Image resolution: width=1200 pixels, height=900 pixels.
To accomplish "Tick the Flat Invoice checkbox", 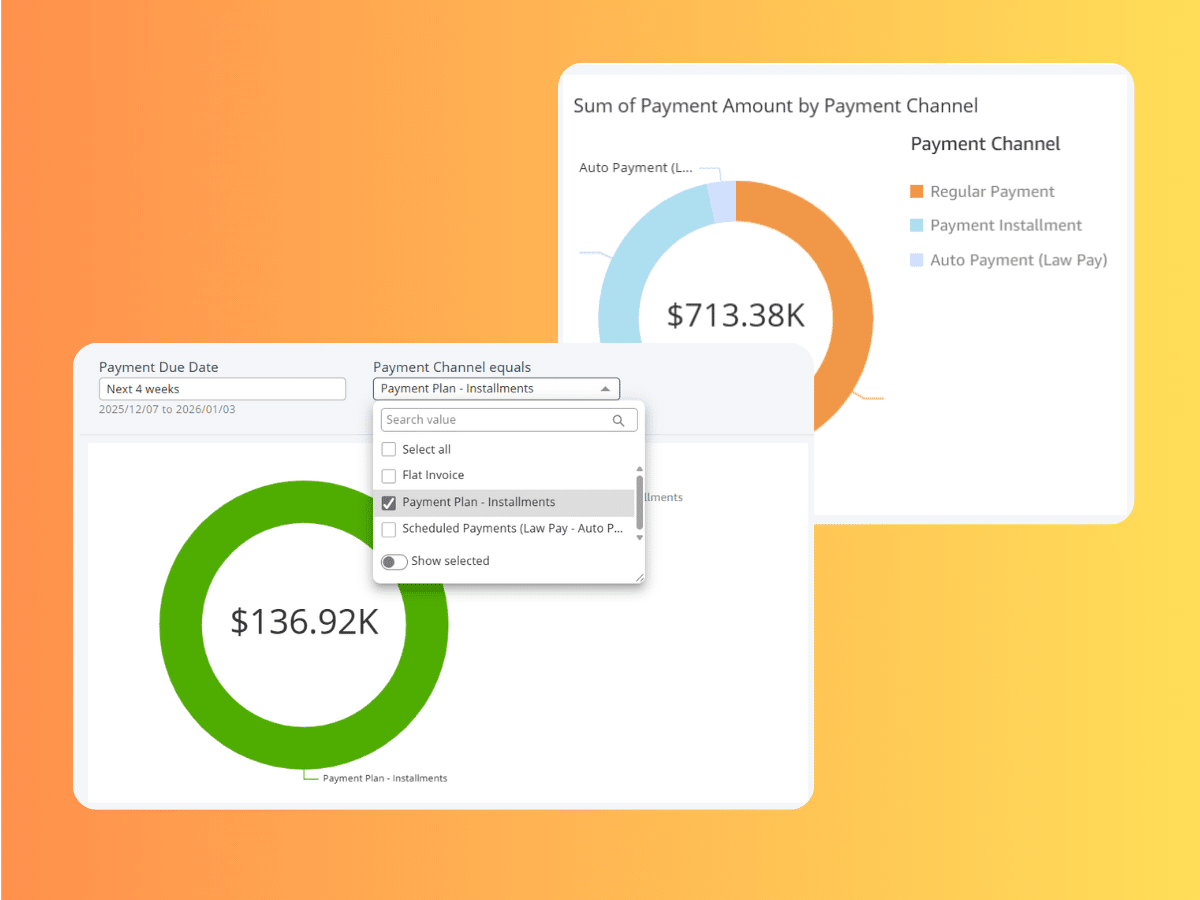I will point(389,476).
